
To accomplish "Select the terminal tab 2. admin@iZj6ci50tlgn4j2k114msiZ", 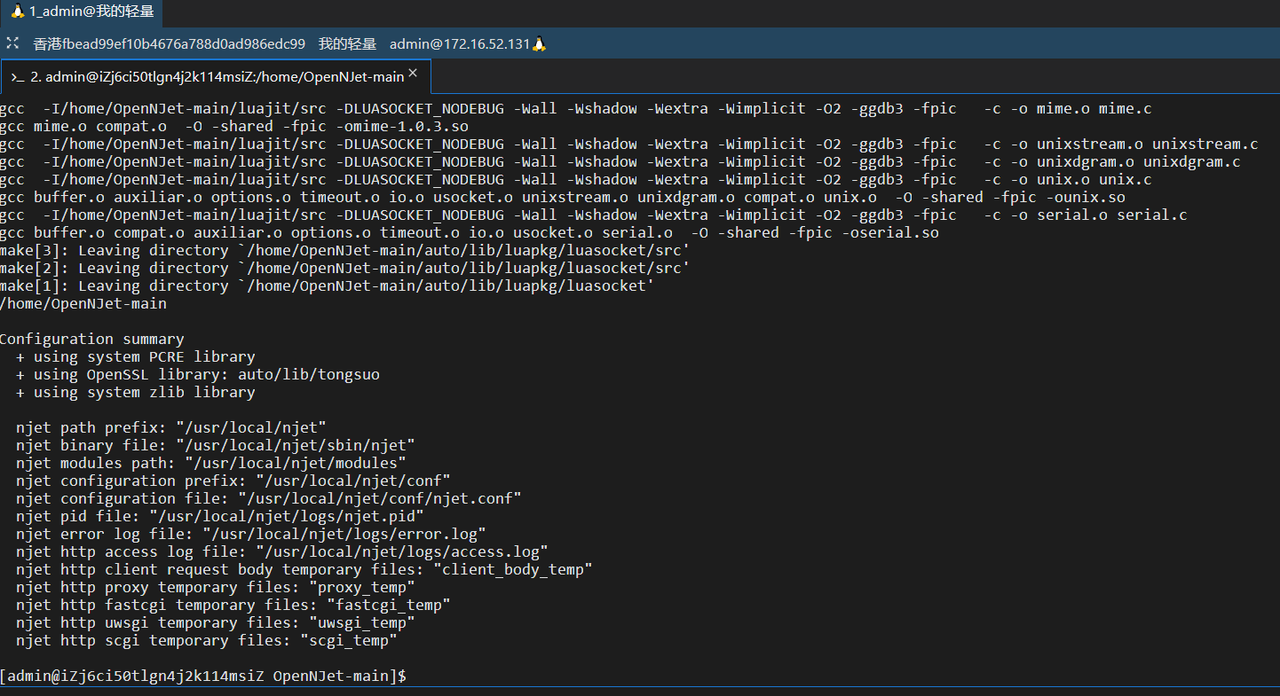I will pyautogui.click(x=216, y=76).
